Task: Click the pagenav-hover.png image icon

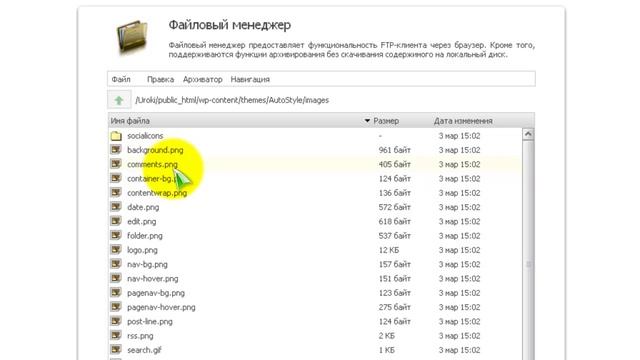Action: 116,307
